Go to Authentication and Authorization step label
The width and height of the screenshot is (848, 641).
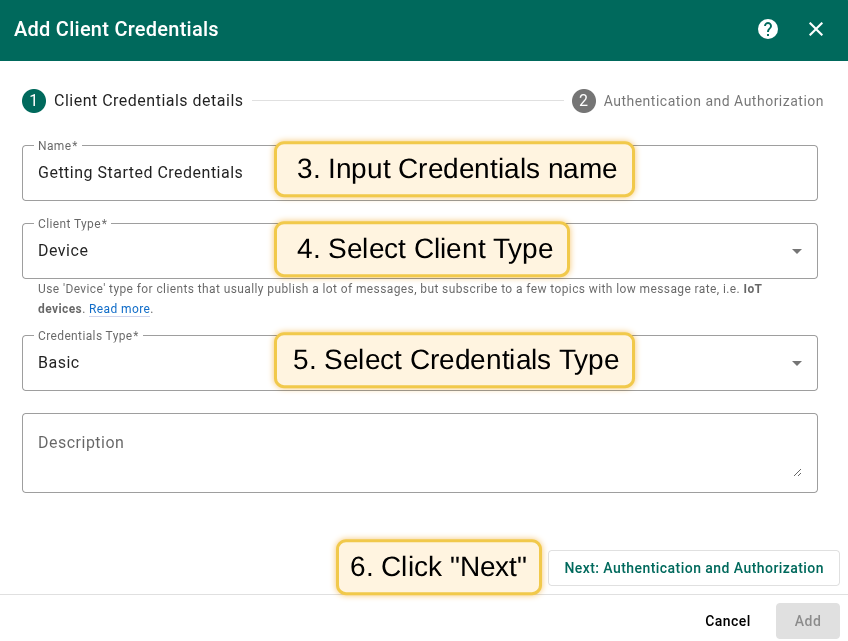click(713, 101)
